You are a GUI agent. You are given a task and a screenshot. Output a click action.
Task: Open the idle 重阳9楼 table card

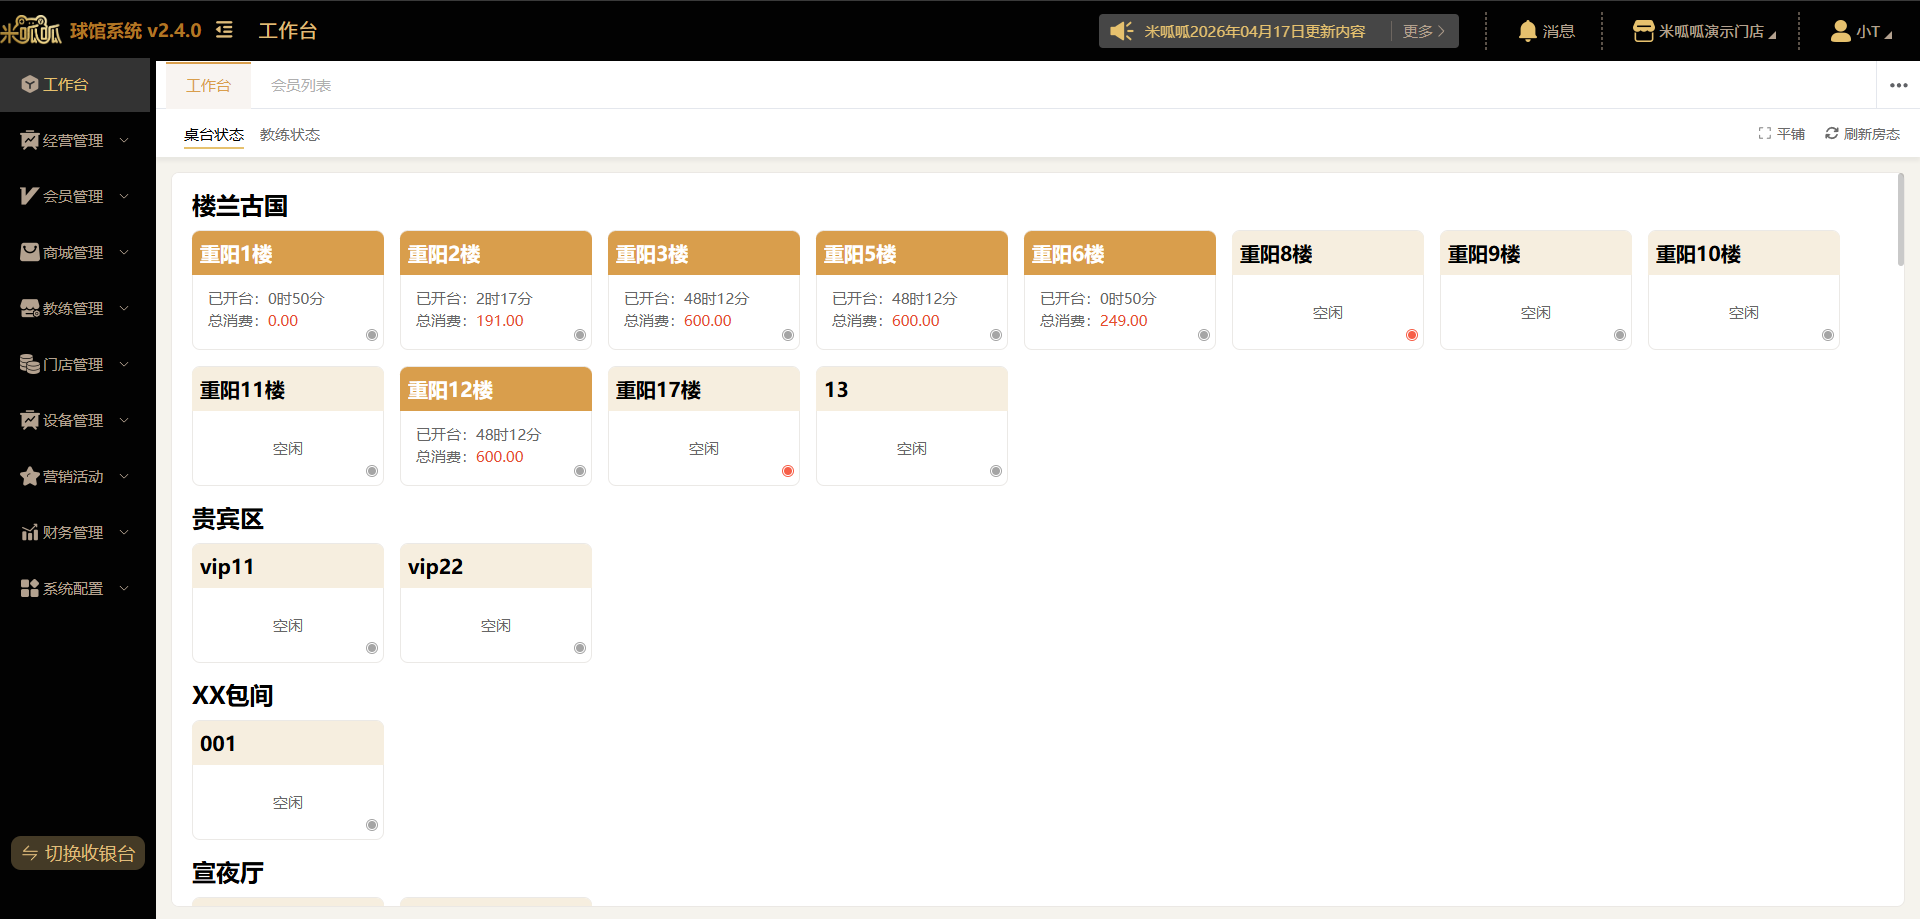point(1536,290)
